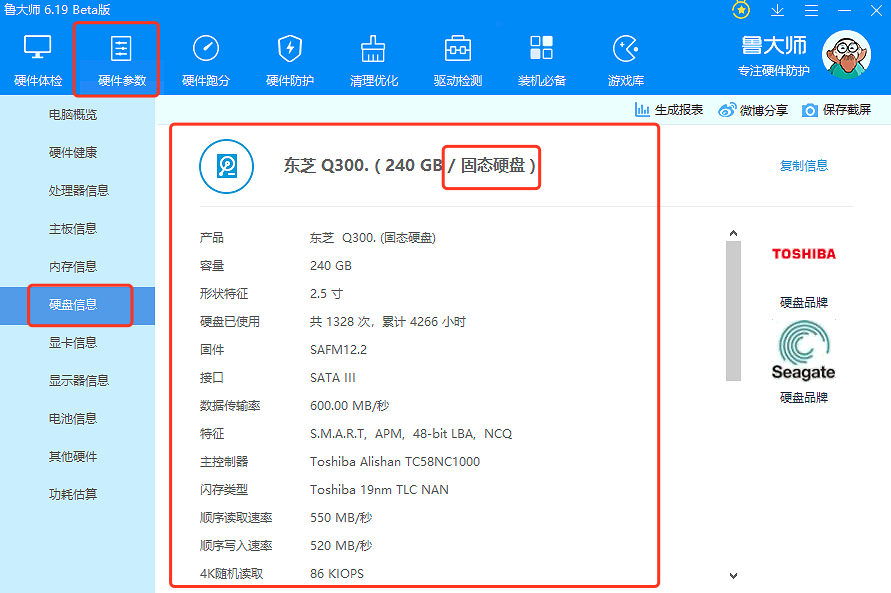891x593 pixels.
Task: Click the interface value SATA III
Action: coord(332,378)
